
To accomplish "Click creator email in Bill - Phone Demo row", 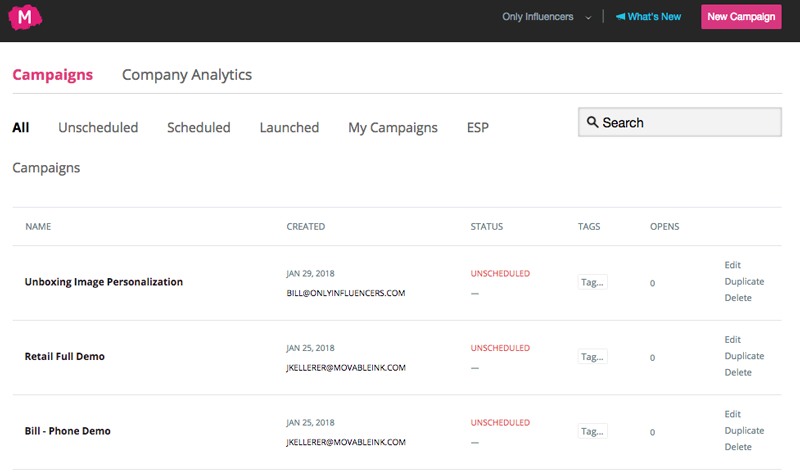I will pyautogui.click(x=346, y=442).
